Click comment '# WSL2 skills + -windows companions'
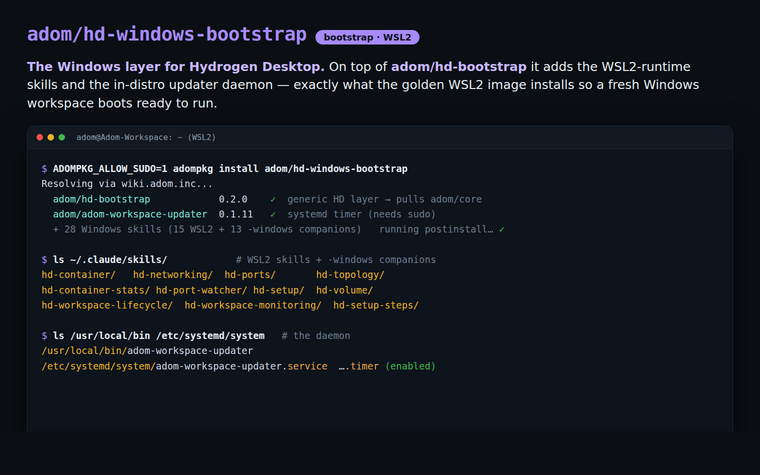 336,260
